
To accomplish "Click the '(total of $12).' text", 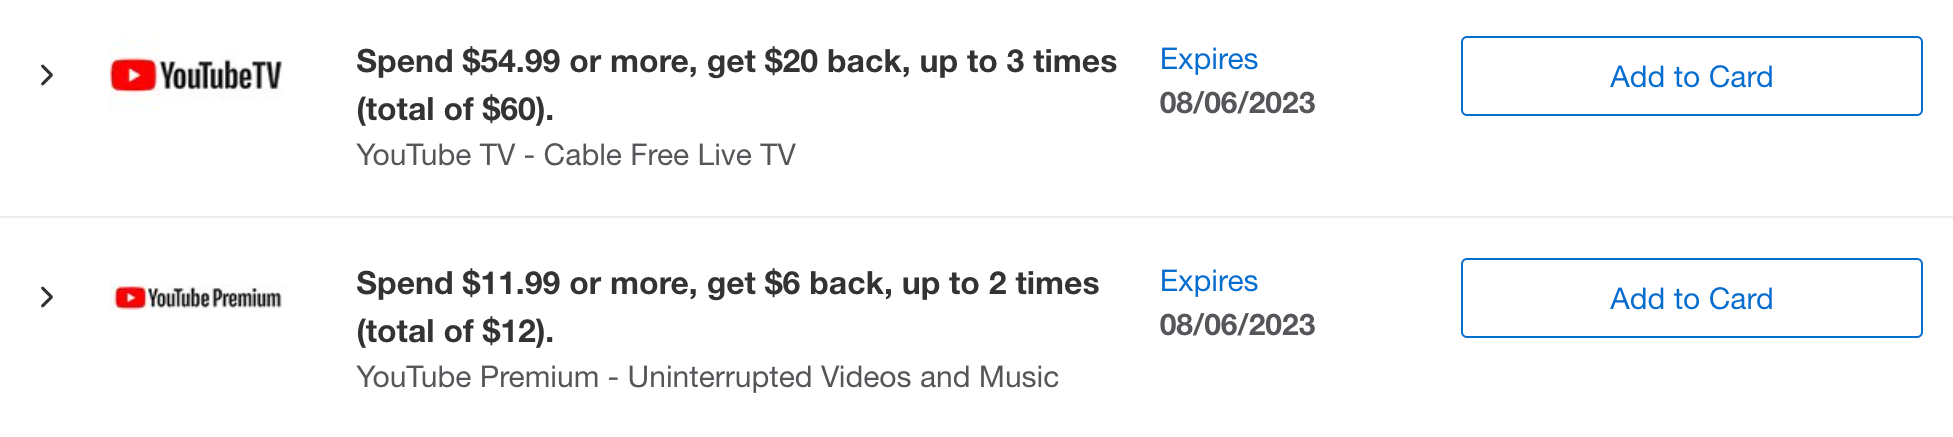I will 454,331.
